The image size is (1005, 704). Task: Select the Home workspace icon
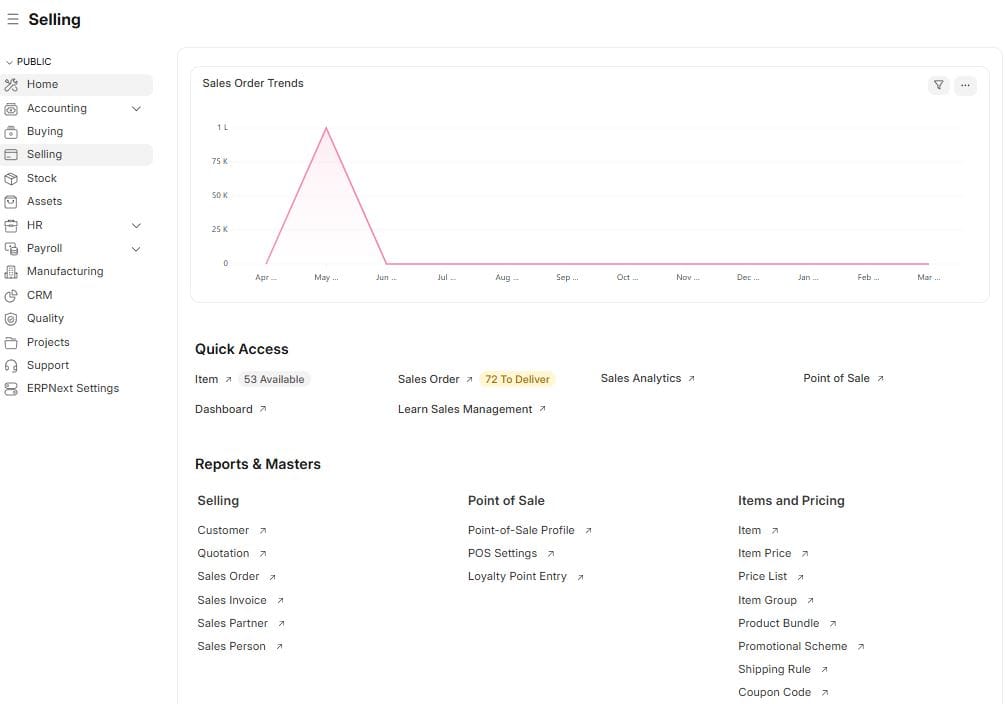pos(14,84)
